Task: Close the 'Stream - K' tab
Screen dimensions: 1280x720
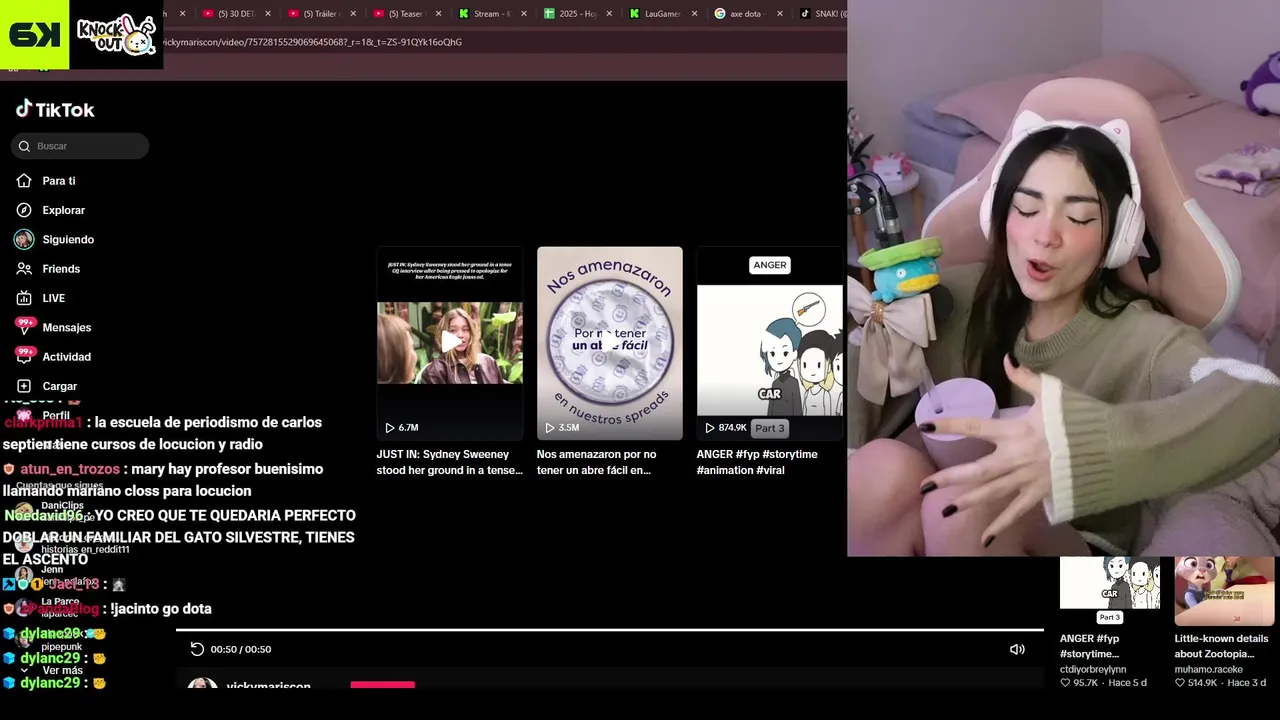Action: pos(524,14)
